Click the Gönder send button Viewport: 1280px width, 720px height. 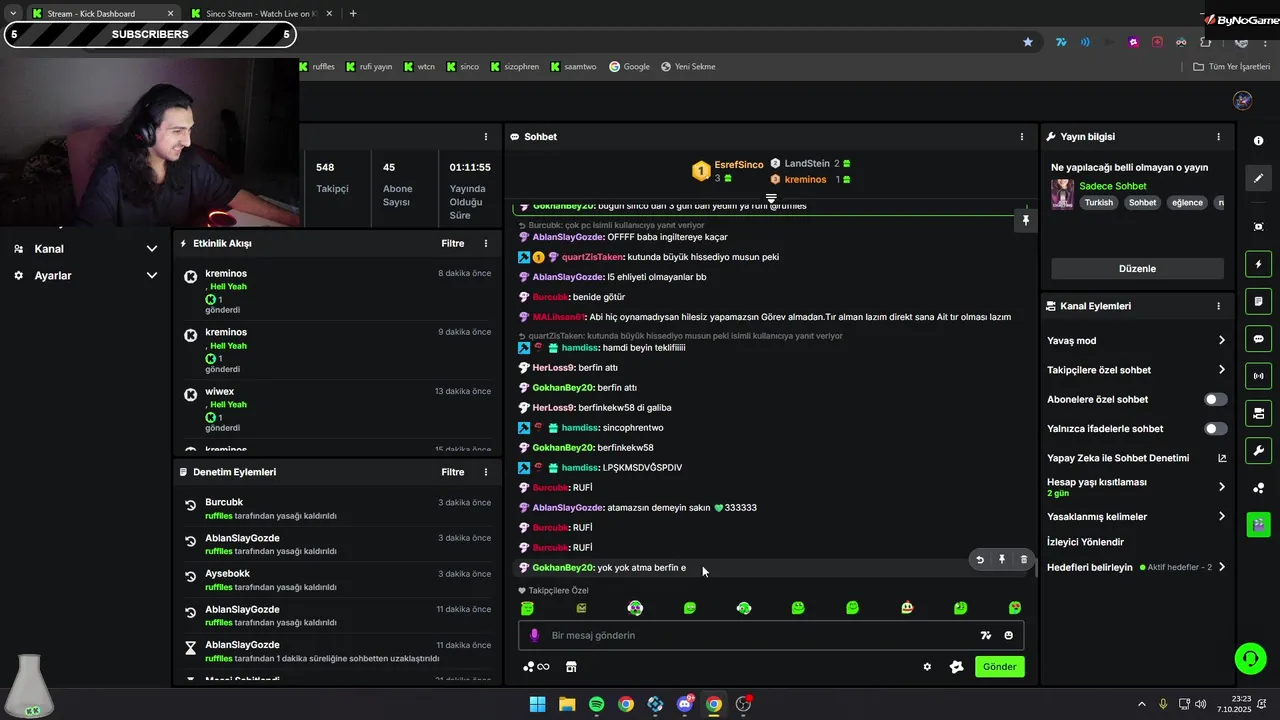coord(999,667)
